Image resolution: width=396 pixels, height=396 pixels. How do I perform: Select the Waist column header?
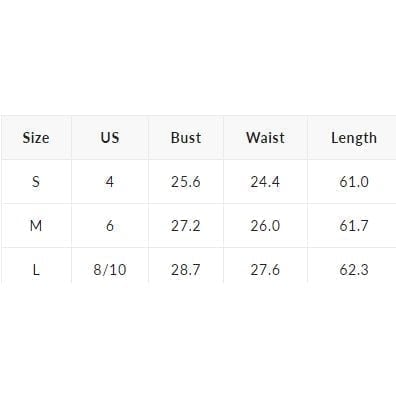265,138
